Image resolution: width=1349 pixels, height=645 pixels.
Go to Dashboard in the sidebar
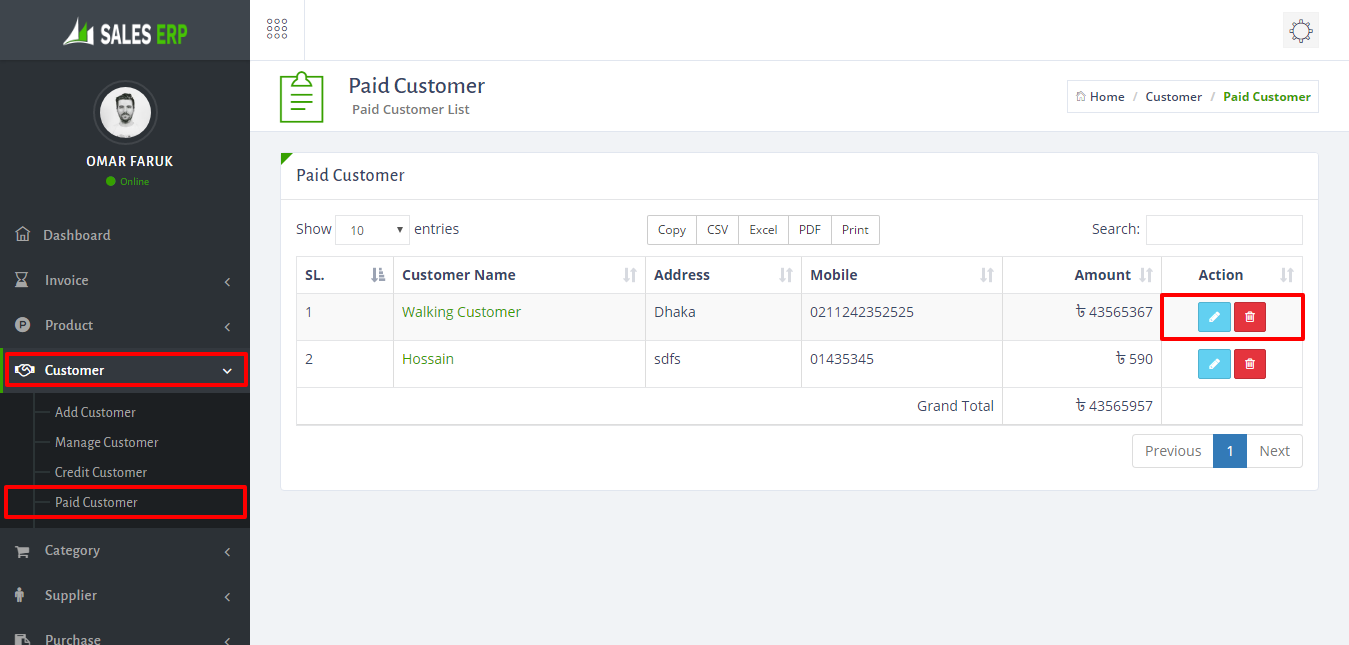click(77, 235)
